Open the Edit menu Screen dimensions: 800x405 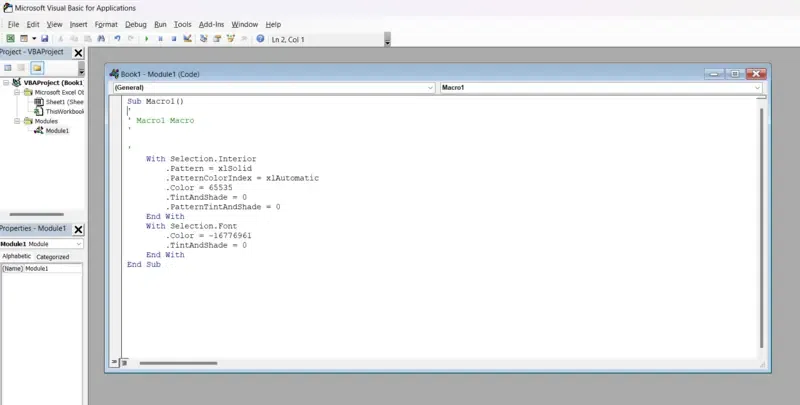coord(33,24)
